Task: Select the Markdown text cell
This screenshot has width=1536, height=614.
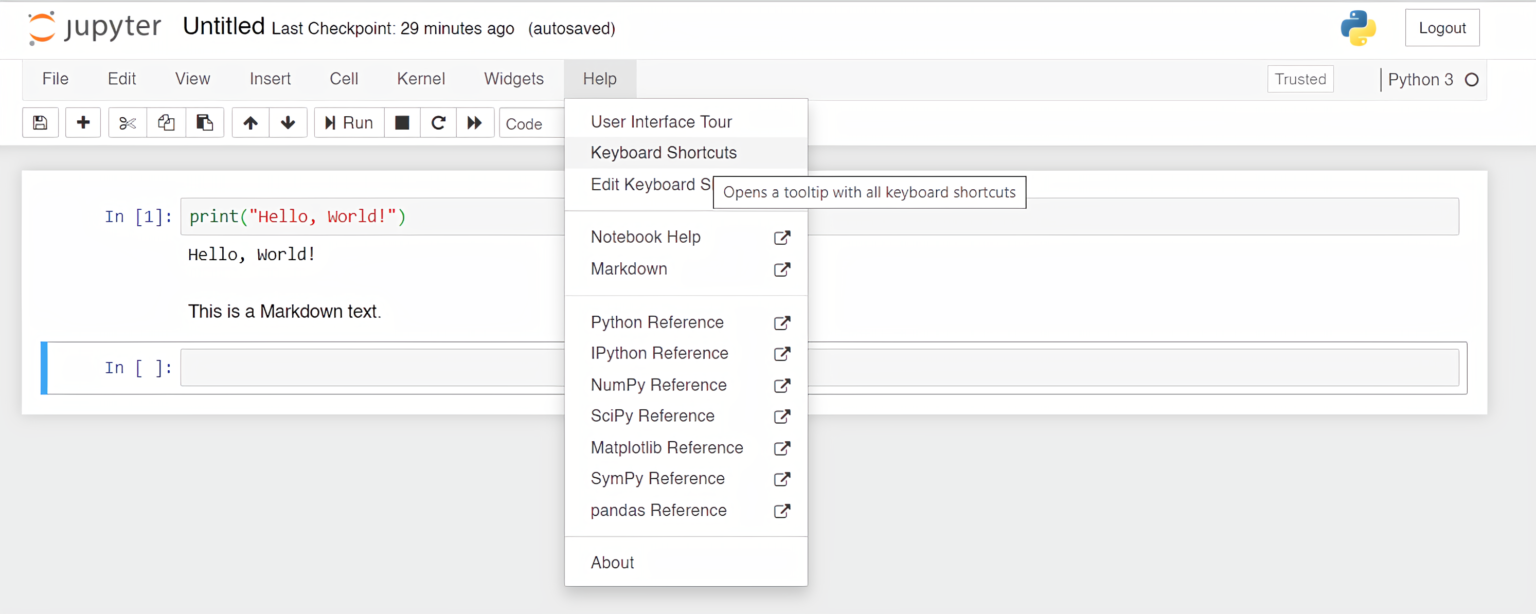Action: click(x=285, y=312)
